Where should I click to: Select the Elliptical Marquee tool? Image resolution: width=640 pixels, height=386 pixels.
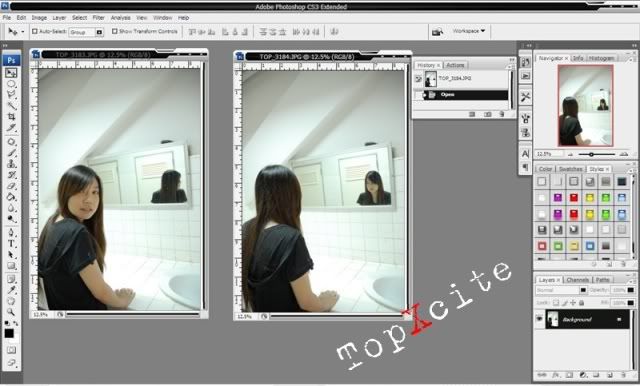(11, 84)
